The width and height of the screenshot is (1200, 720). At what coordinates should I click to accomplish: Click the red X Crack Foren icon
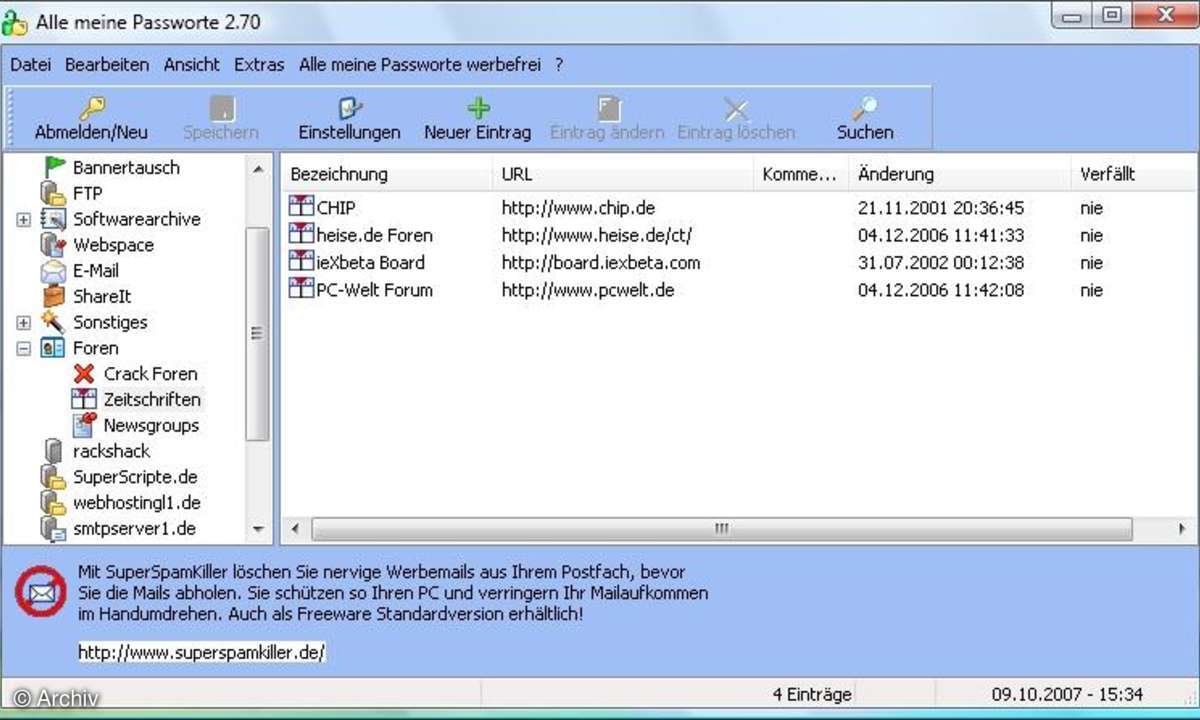click(84, 374)
